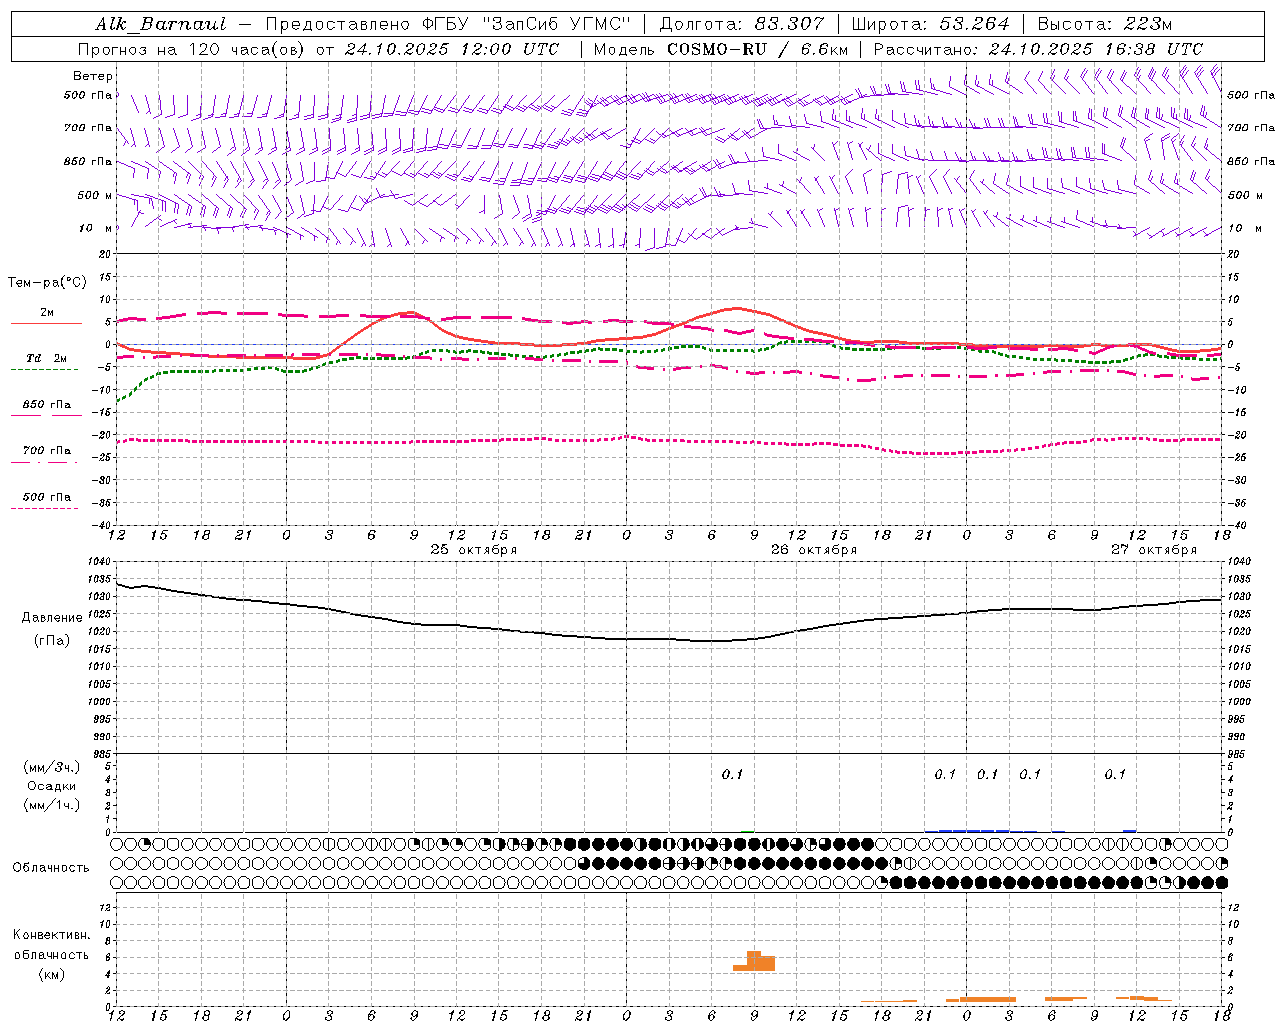The width and height of the screenshot is (1280, 1024).
Task: Click the Alk_Barnaul station title
Action: 161,25
